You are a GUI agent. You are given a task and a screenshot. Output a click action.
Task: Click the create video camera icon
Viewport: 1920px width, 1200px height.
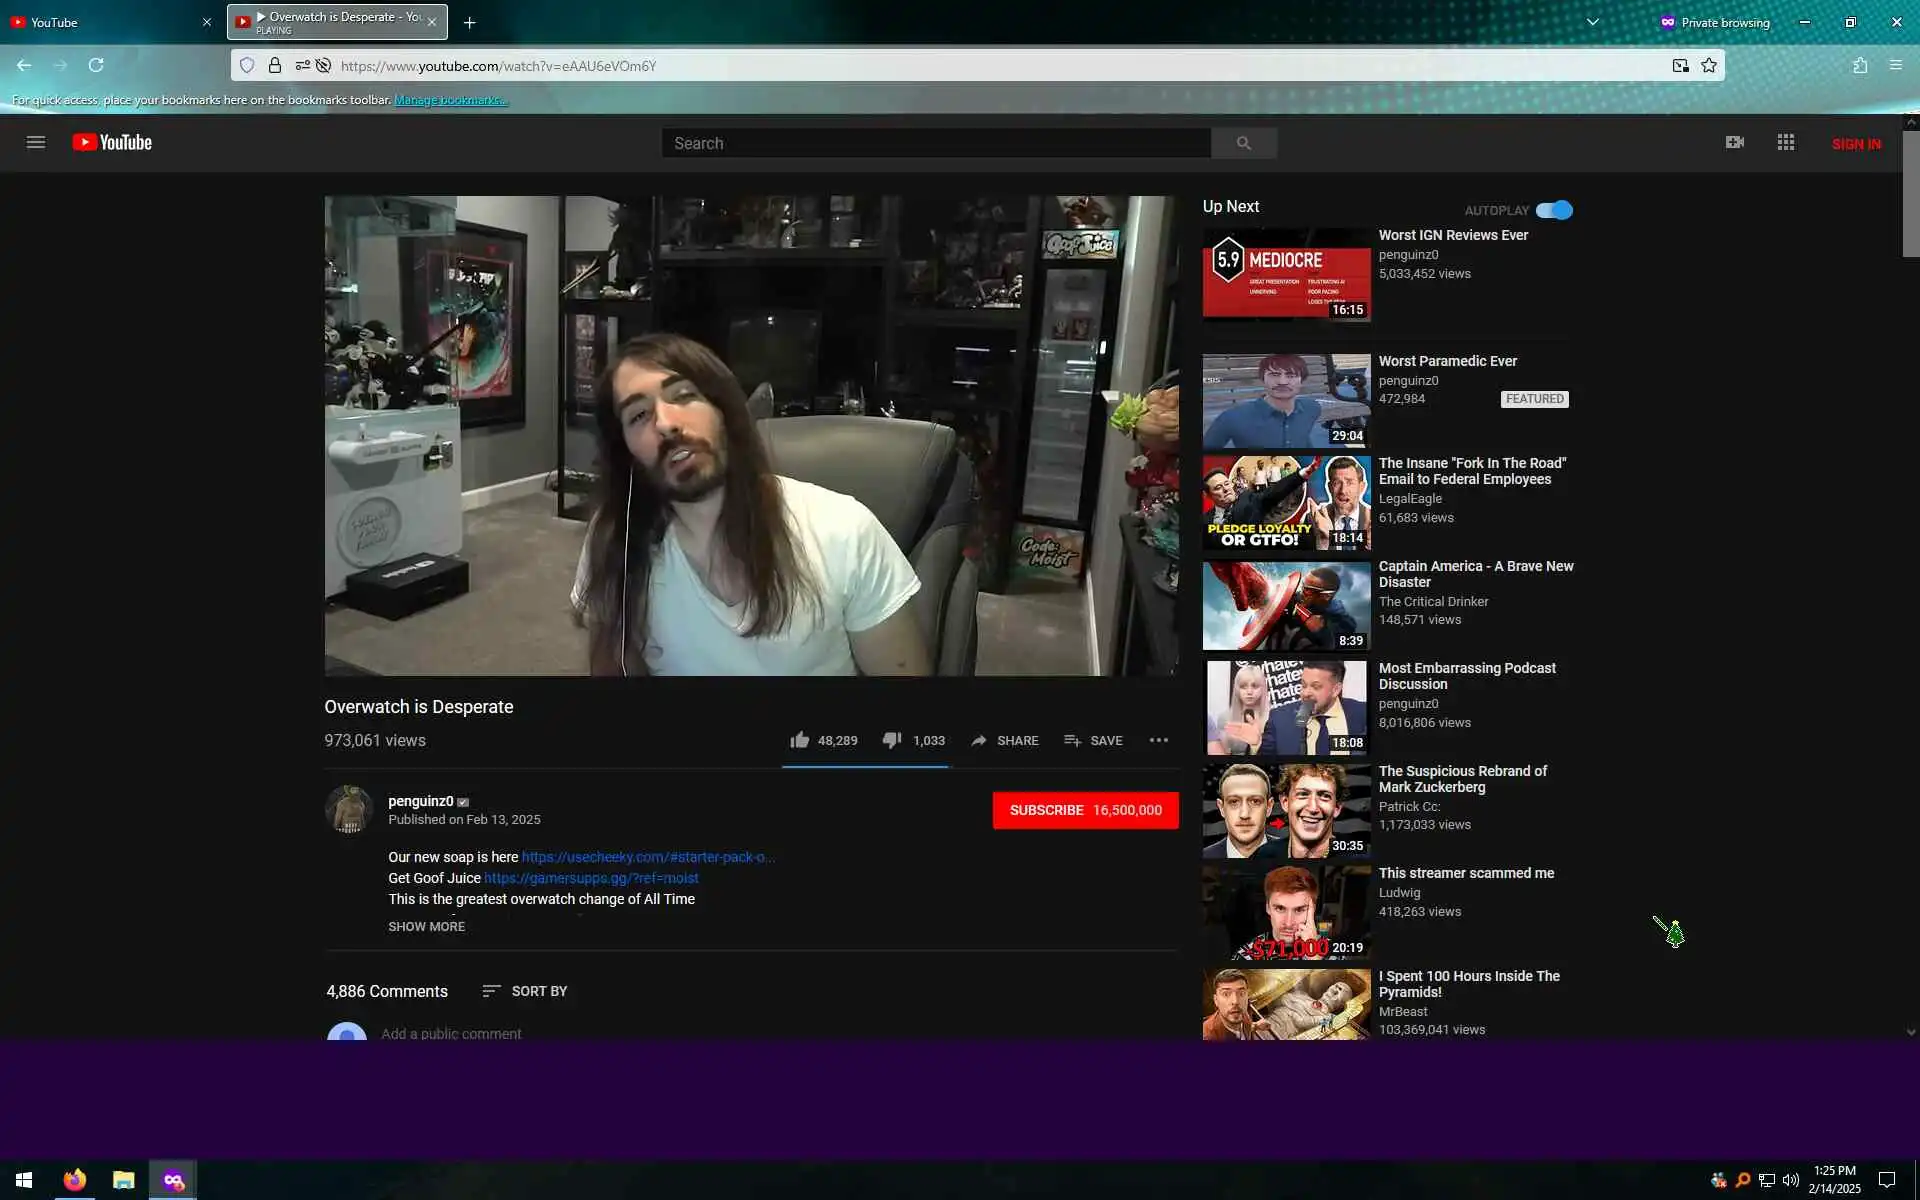pos(1734,142)
